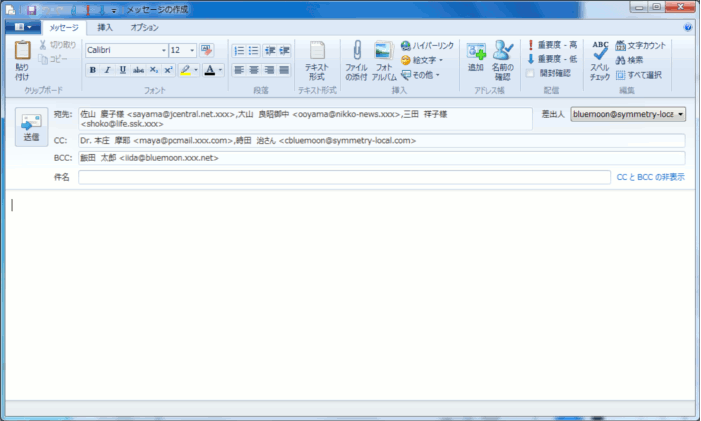This screenshot has height=421, width=701.
Task: Toggle italic text formatting
Action: pos(108,70)
